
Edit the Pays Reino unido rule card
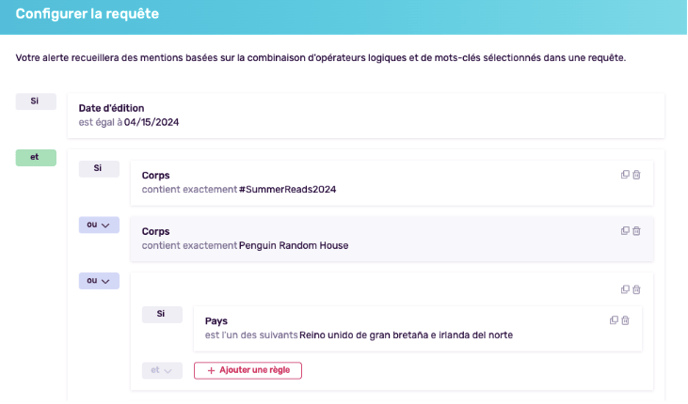point(418,329)
